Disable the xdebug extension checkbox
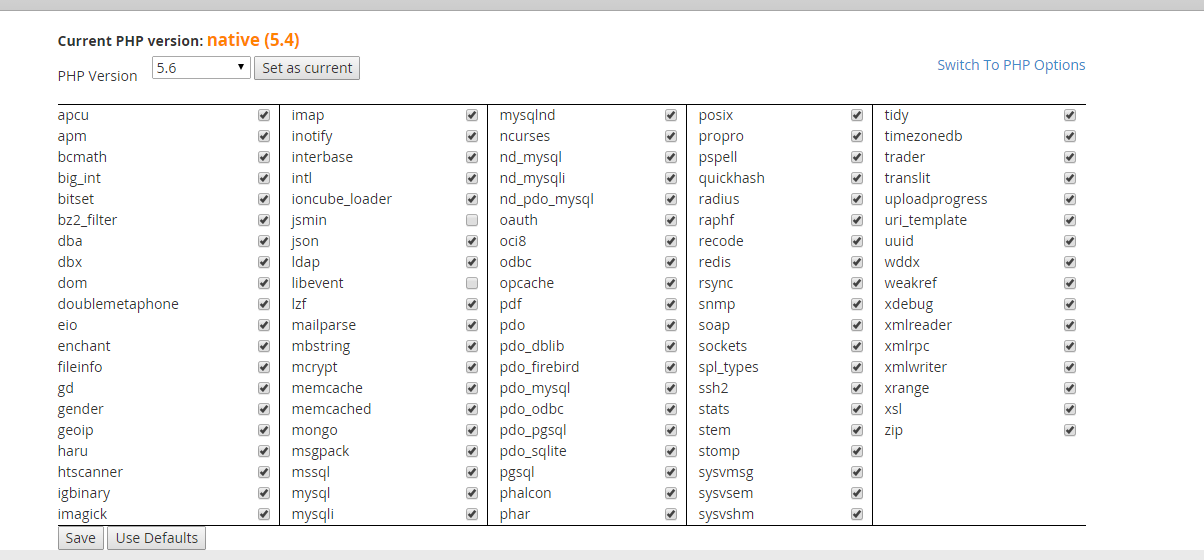1204x560 pixels. 1070,304
